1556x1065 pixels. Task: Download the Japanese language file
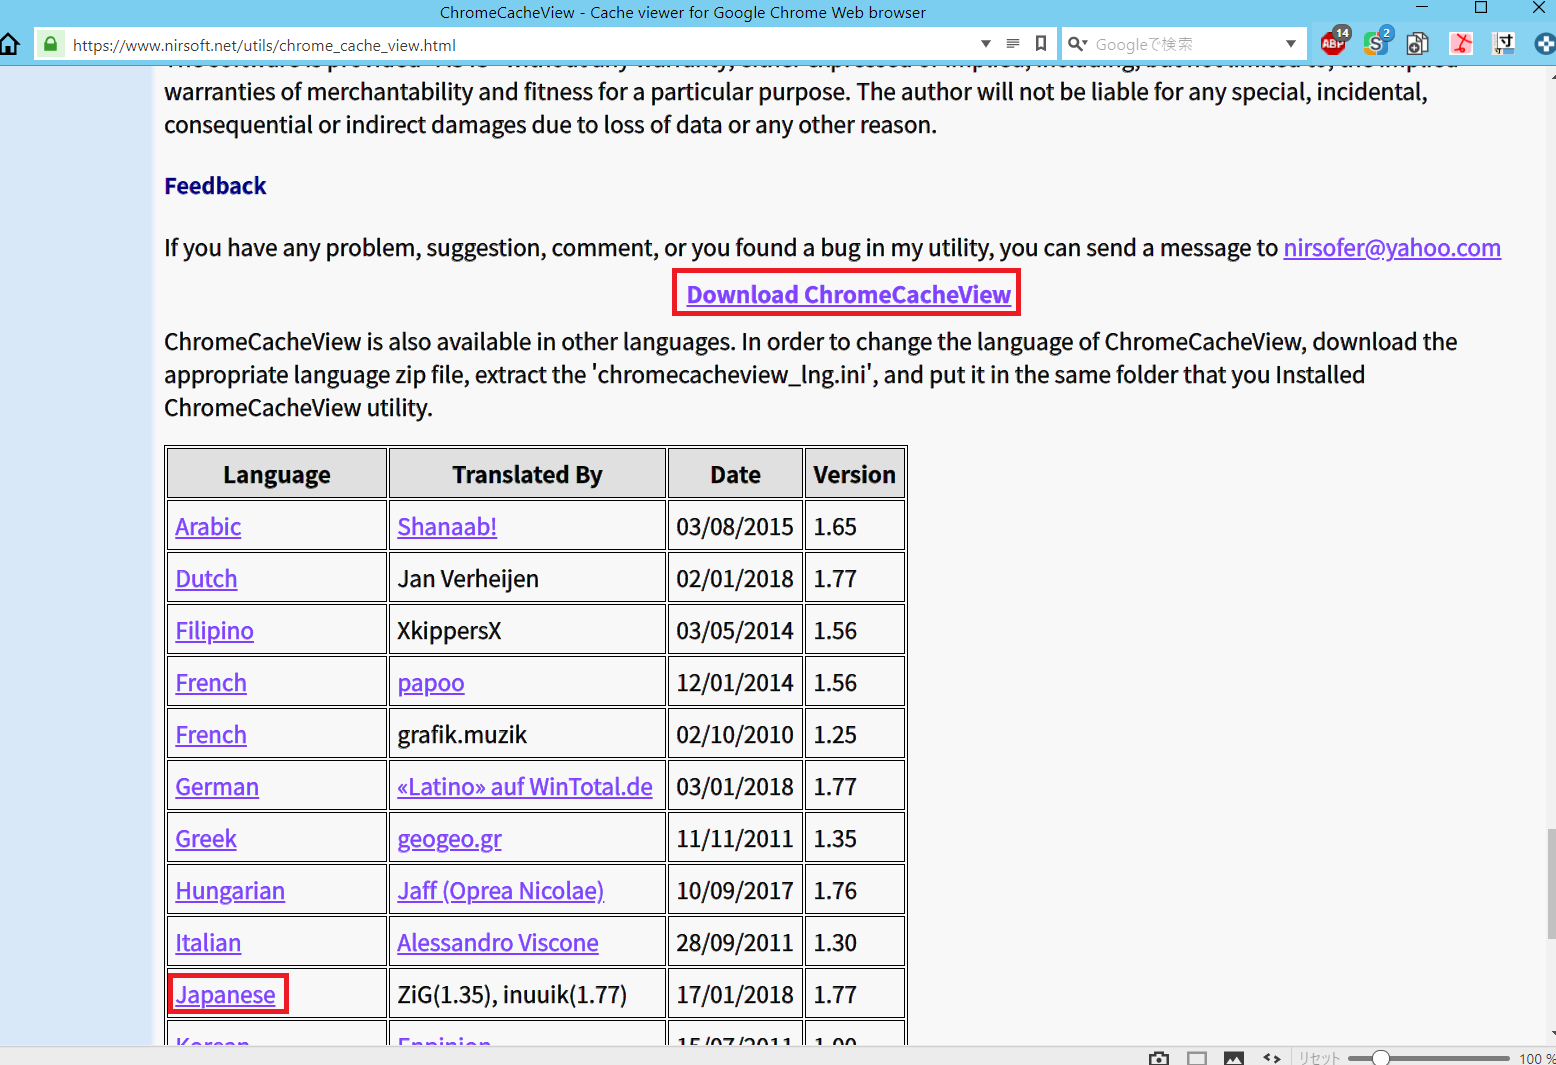(225, 995)
